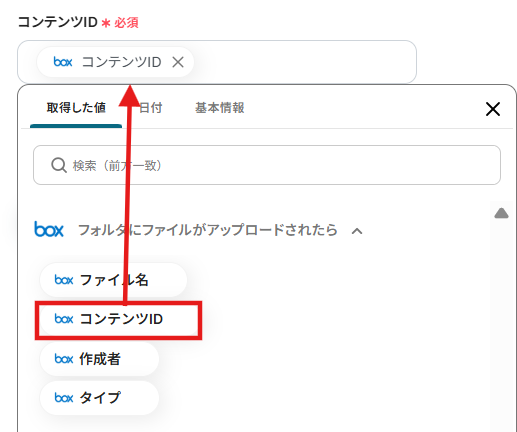The height and width of the screenshot is (432, 517).
Task: Click inside the コンテンツID input field
Action: pos(217,62)
